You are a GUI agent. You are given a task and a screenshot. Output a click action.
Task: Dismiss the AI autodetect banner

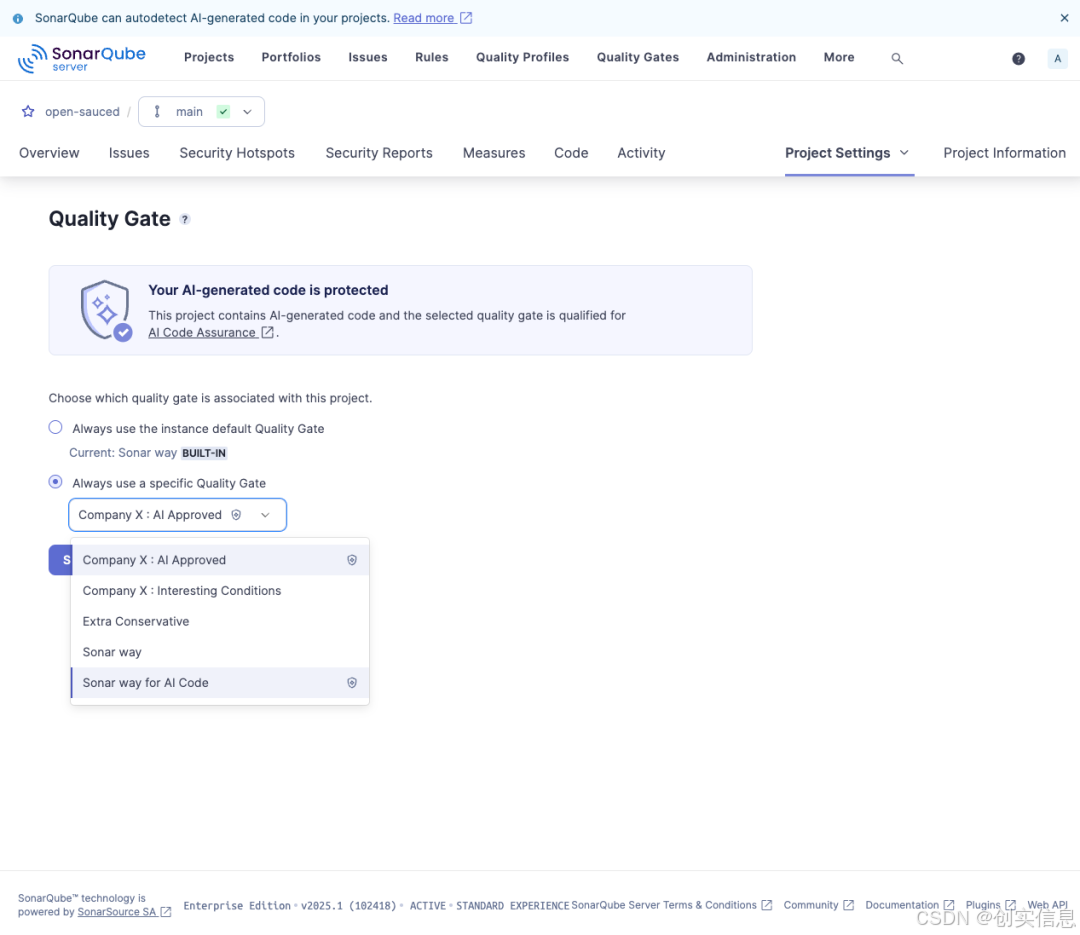1064,18
